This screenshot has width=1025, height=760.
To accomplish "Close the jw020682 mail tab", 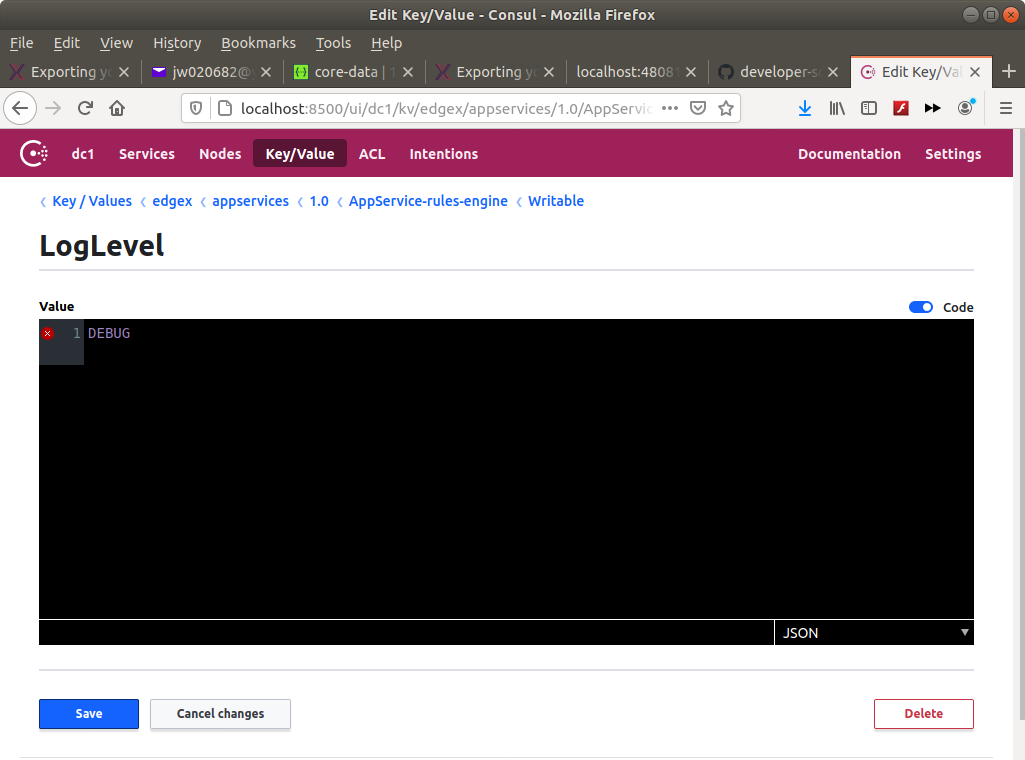I will coord(266,72).
